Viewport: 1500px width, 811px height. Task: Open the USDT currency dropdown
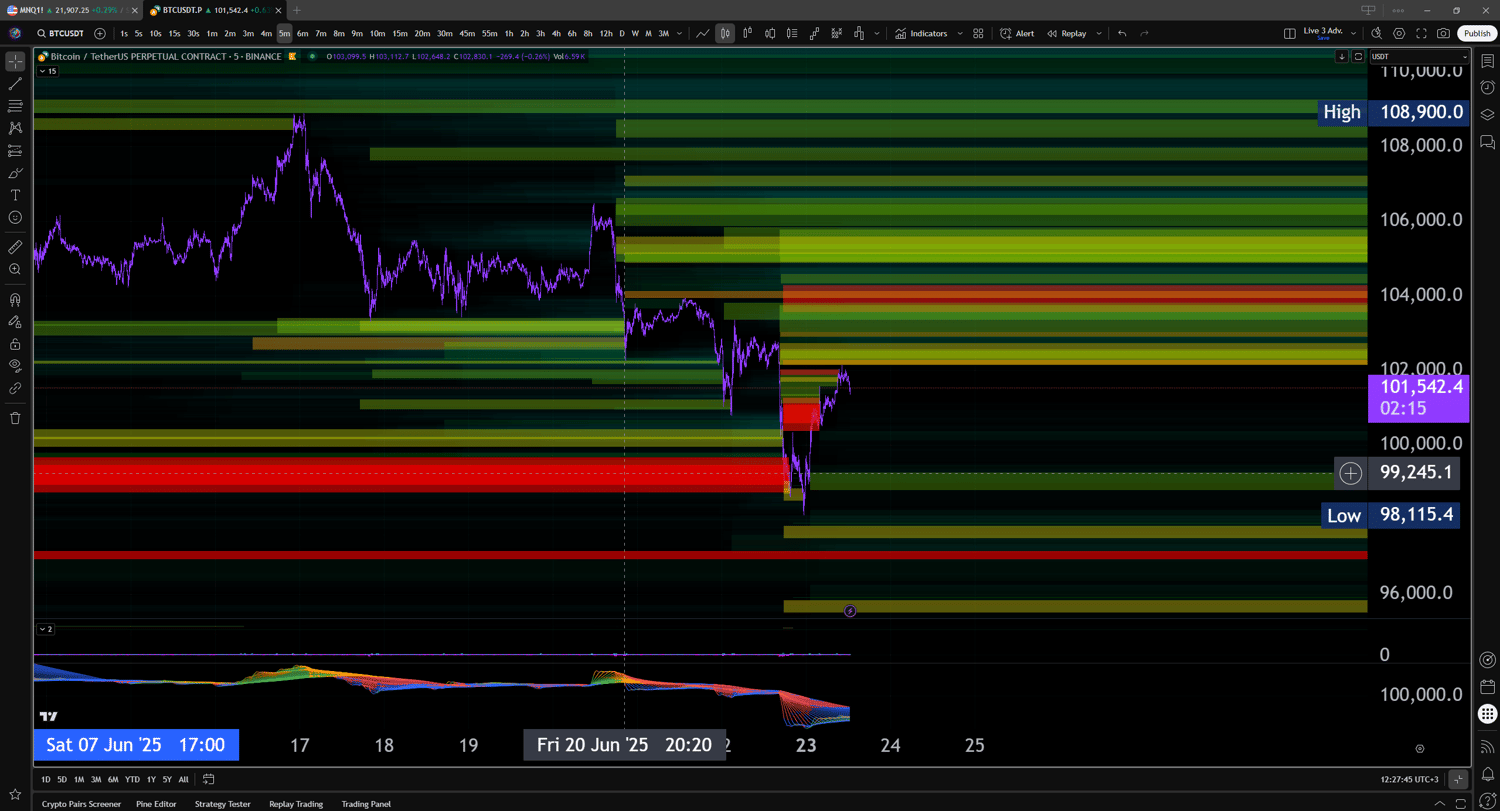pyautogui.click(x=1418, y=57)
